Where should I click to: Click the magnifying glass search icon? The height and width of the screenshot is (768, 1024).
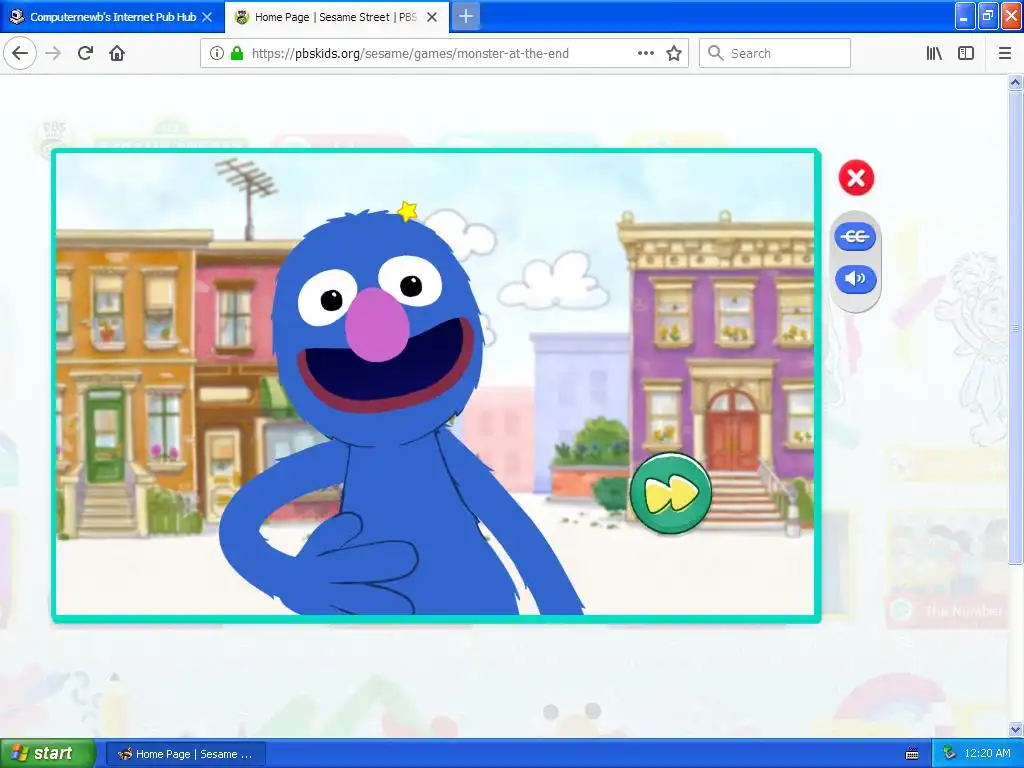(716, 54)
